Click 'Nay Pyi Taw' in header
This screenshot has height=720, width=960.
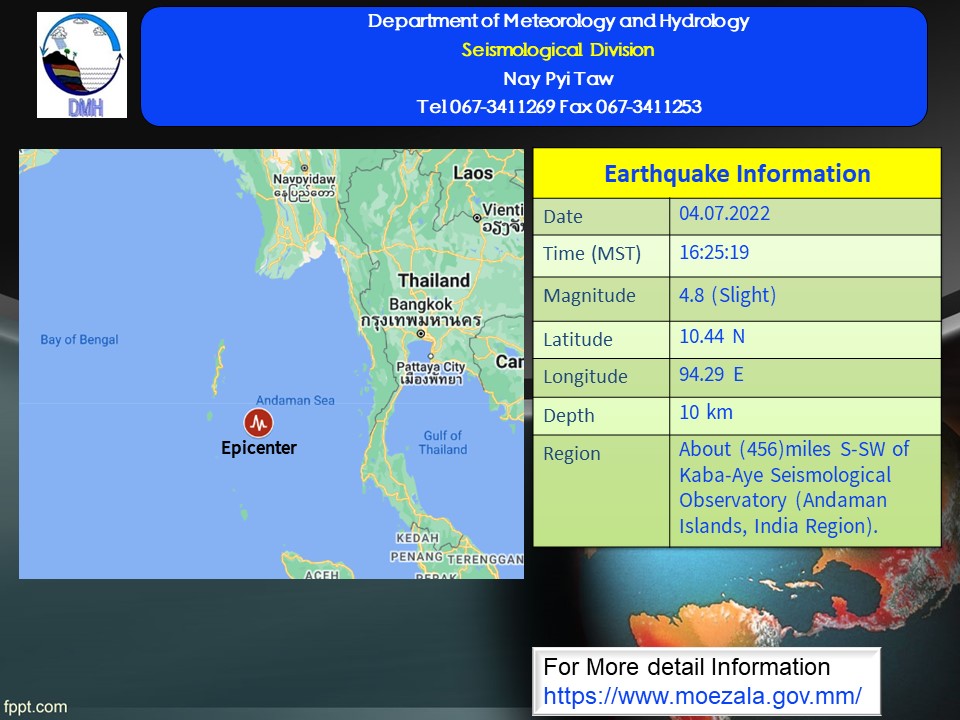pos(558,78)
